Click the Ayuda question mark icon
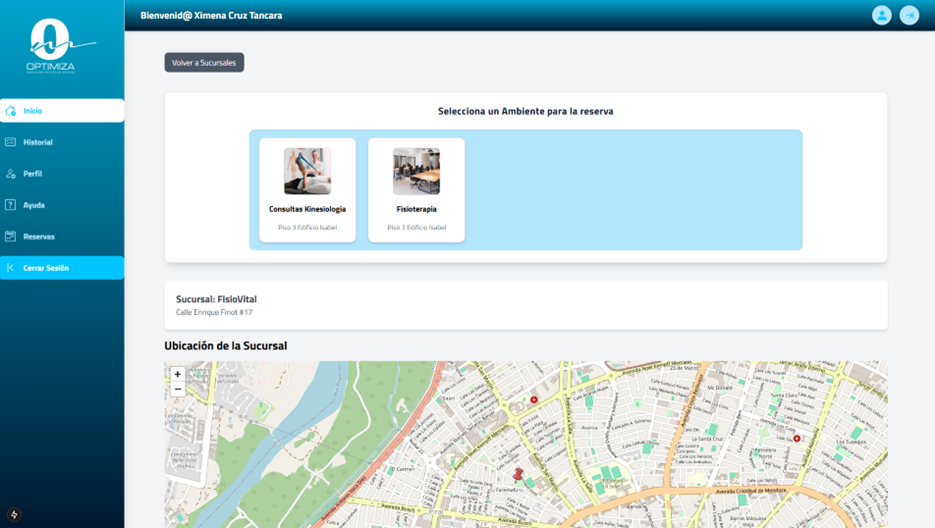 (x=11, y=205)
